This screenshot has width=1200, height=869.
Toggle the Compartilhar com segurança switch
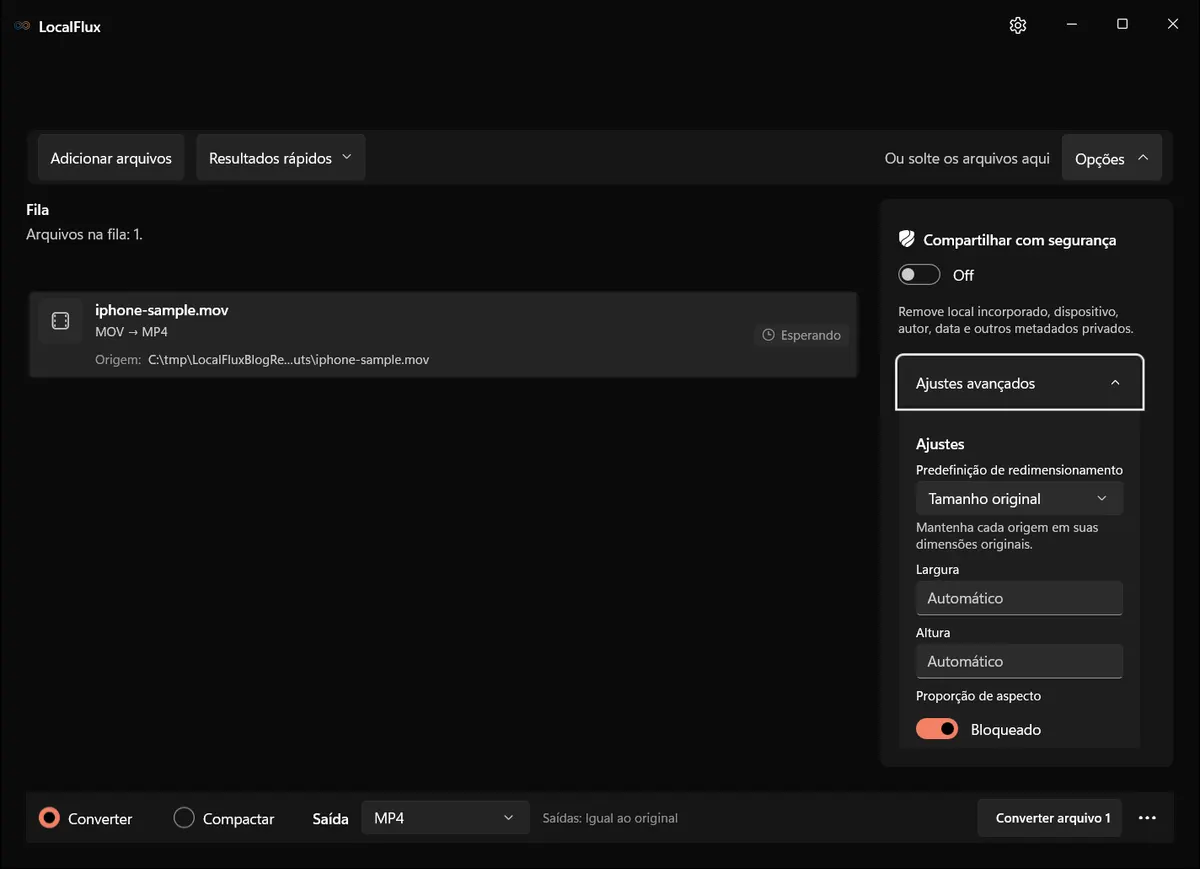click(919, 275)
